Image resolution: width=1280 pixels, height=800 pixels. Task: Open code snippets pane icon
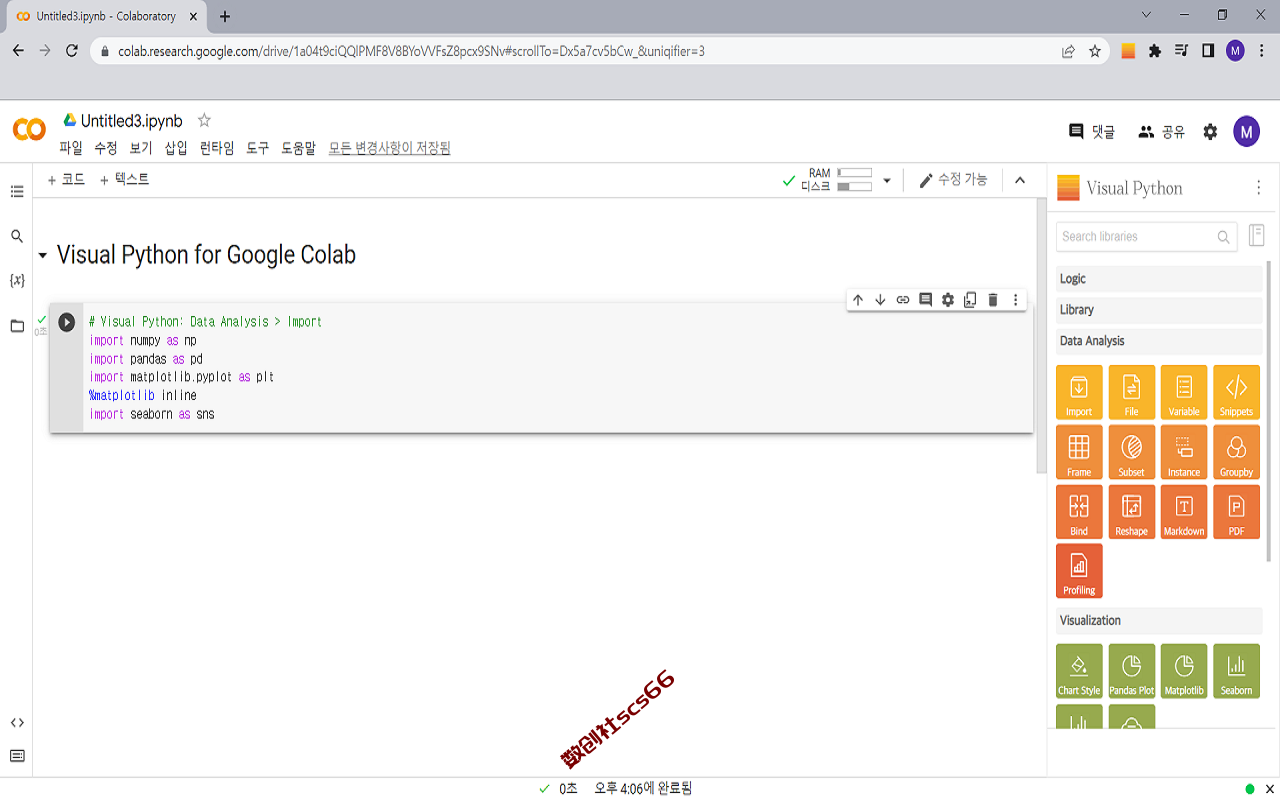pos(17,722)
